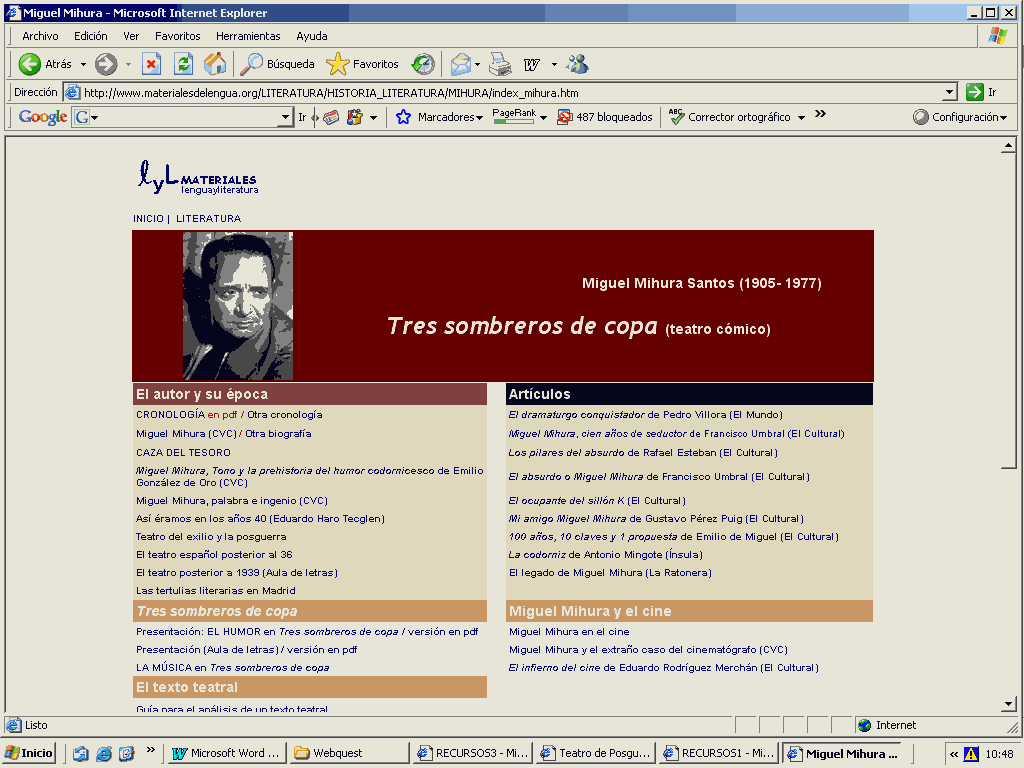Open CAZA DEL TESORO link
Screen dimensions: 1024x768
click(x=183, y=453)
